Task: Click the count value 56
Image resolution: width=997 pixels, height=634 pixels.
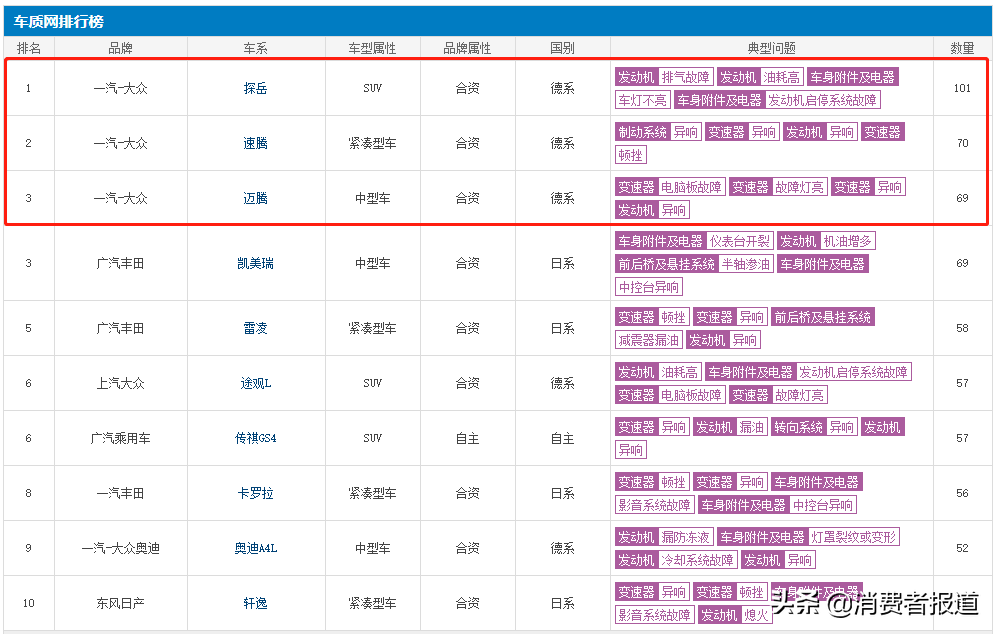Action: click(962, 493)
